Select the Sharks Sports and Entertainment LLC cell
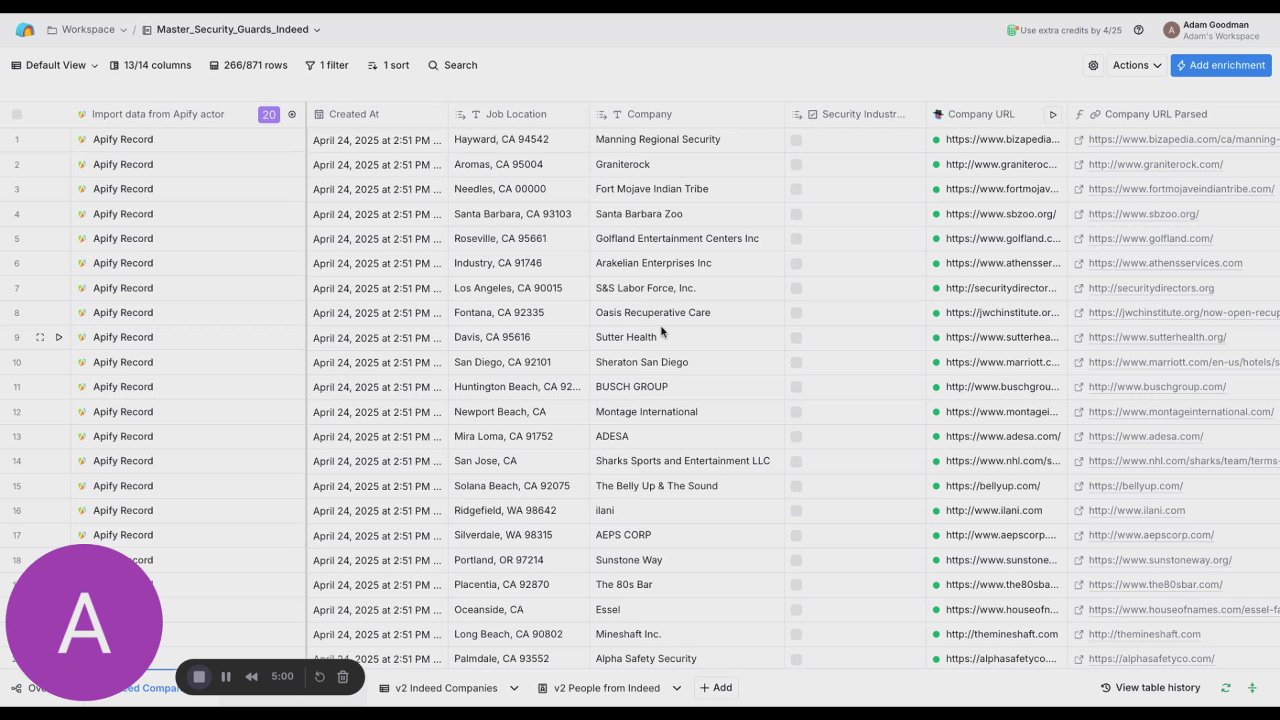This screenshot has width=1280, height=720. pos(687,461)
